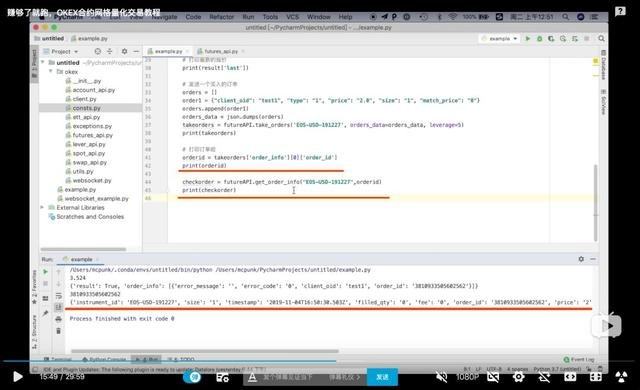Open the Run panel settings gear

click(x=581, y=259)
